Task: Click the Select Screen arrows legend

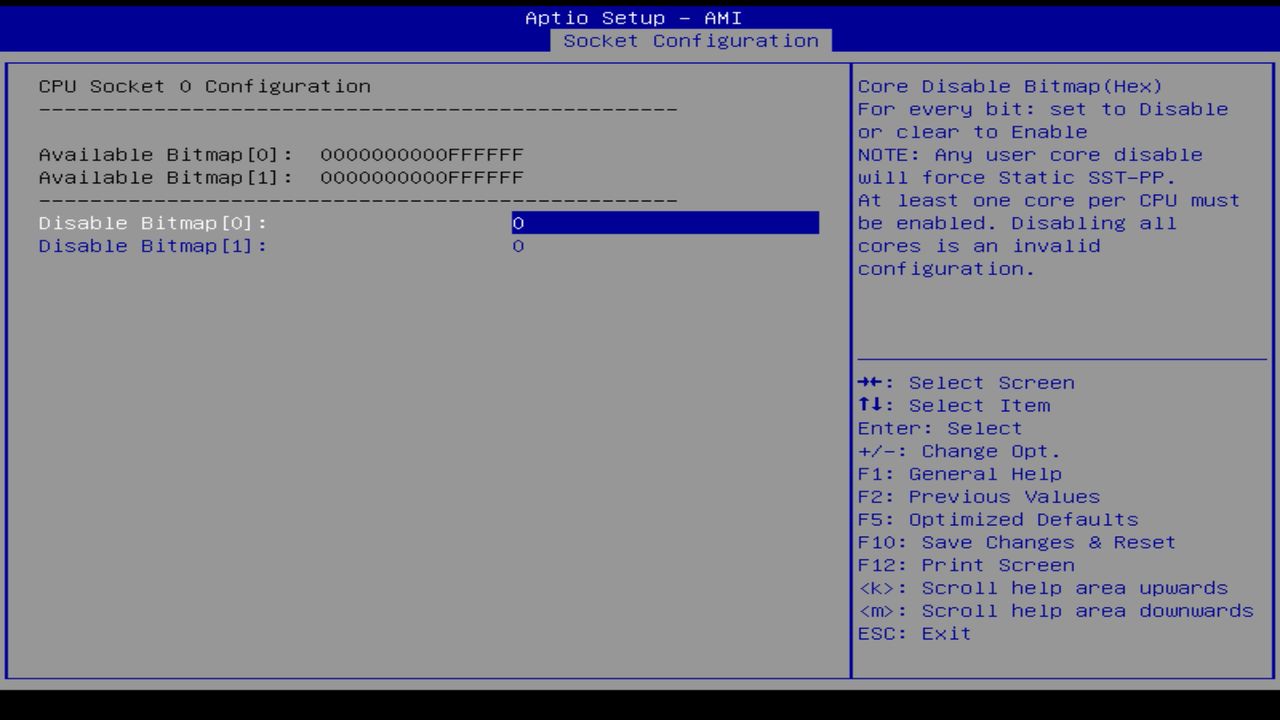Action: (x=965, y=382)
